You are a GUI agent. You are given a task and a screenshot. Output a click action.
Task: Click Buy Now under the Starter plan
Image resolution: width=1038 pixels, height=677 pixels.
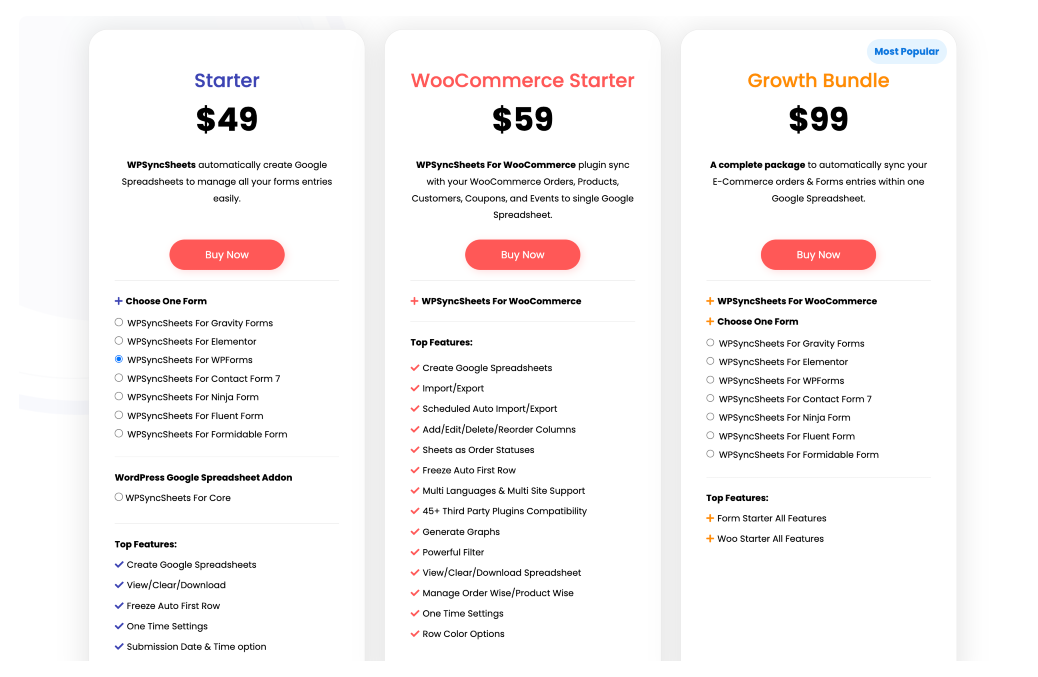click(x=226, y=254)
